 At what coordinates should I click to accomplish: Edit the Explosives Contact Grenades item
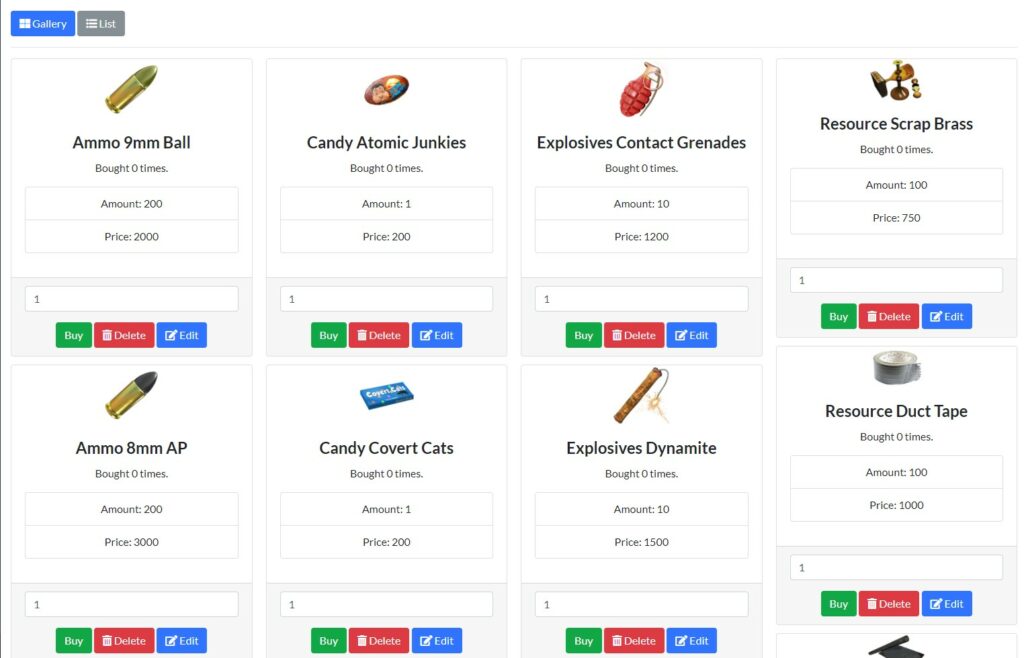[692, 335]
